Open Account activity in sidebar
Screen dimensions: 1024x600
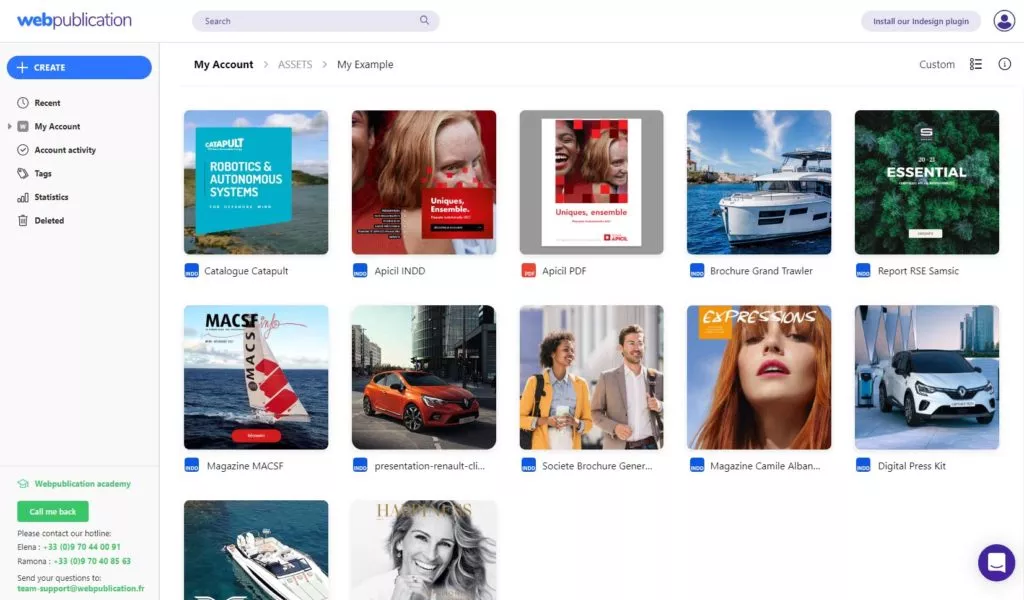point(65,150)
